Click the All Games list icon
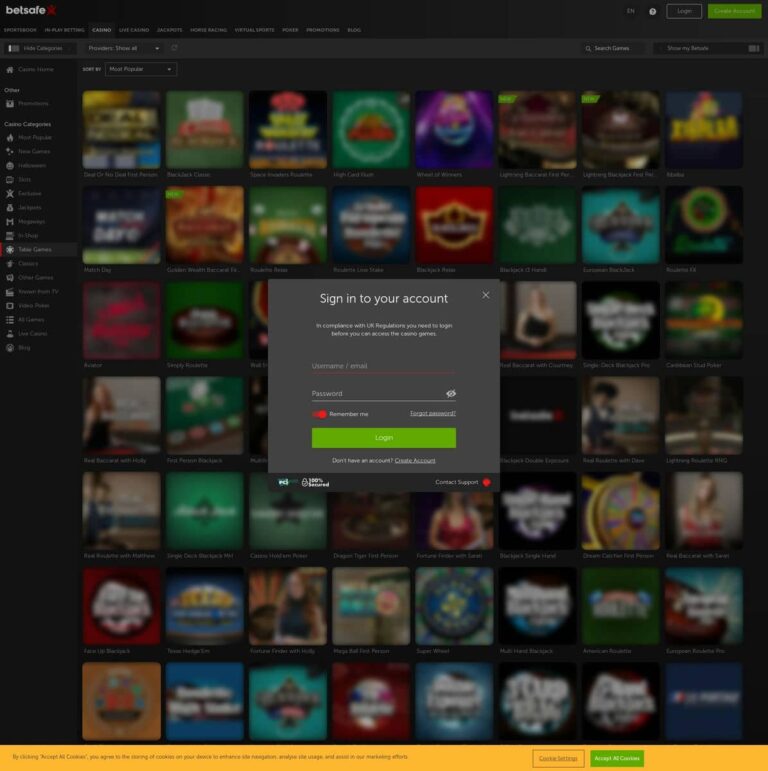This screenshot has width=768, height=771. [9, 320]
